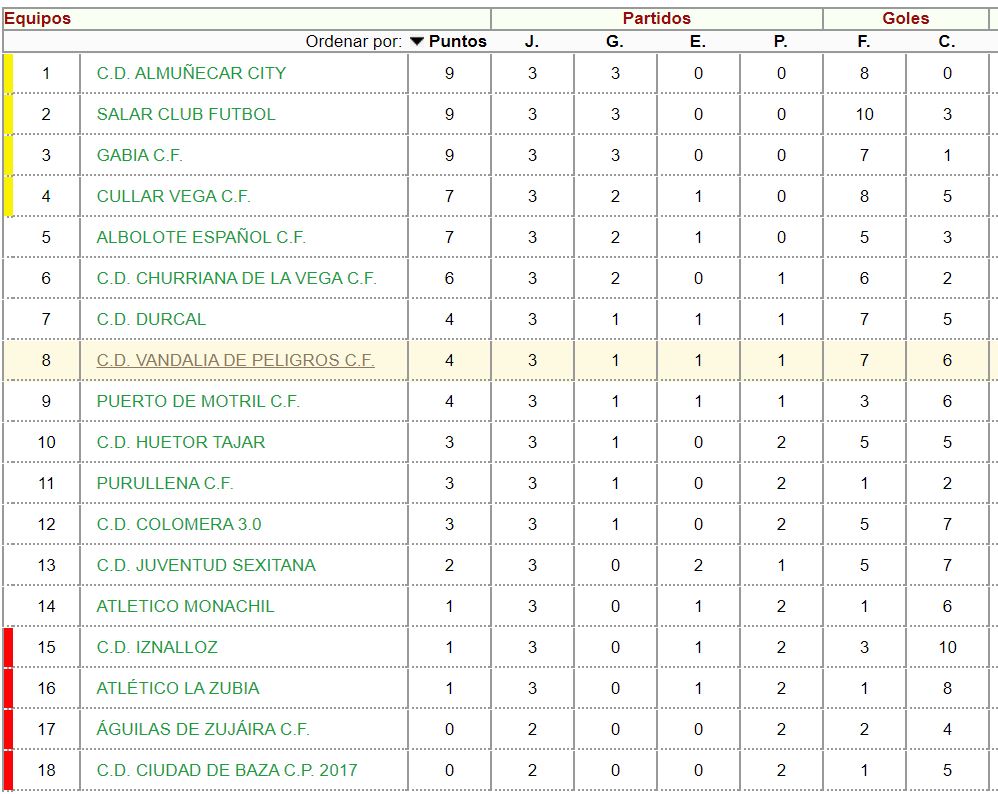
Task: Sort by P. losses column header
Action: pyautogui.click(x=781, y=41)
